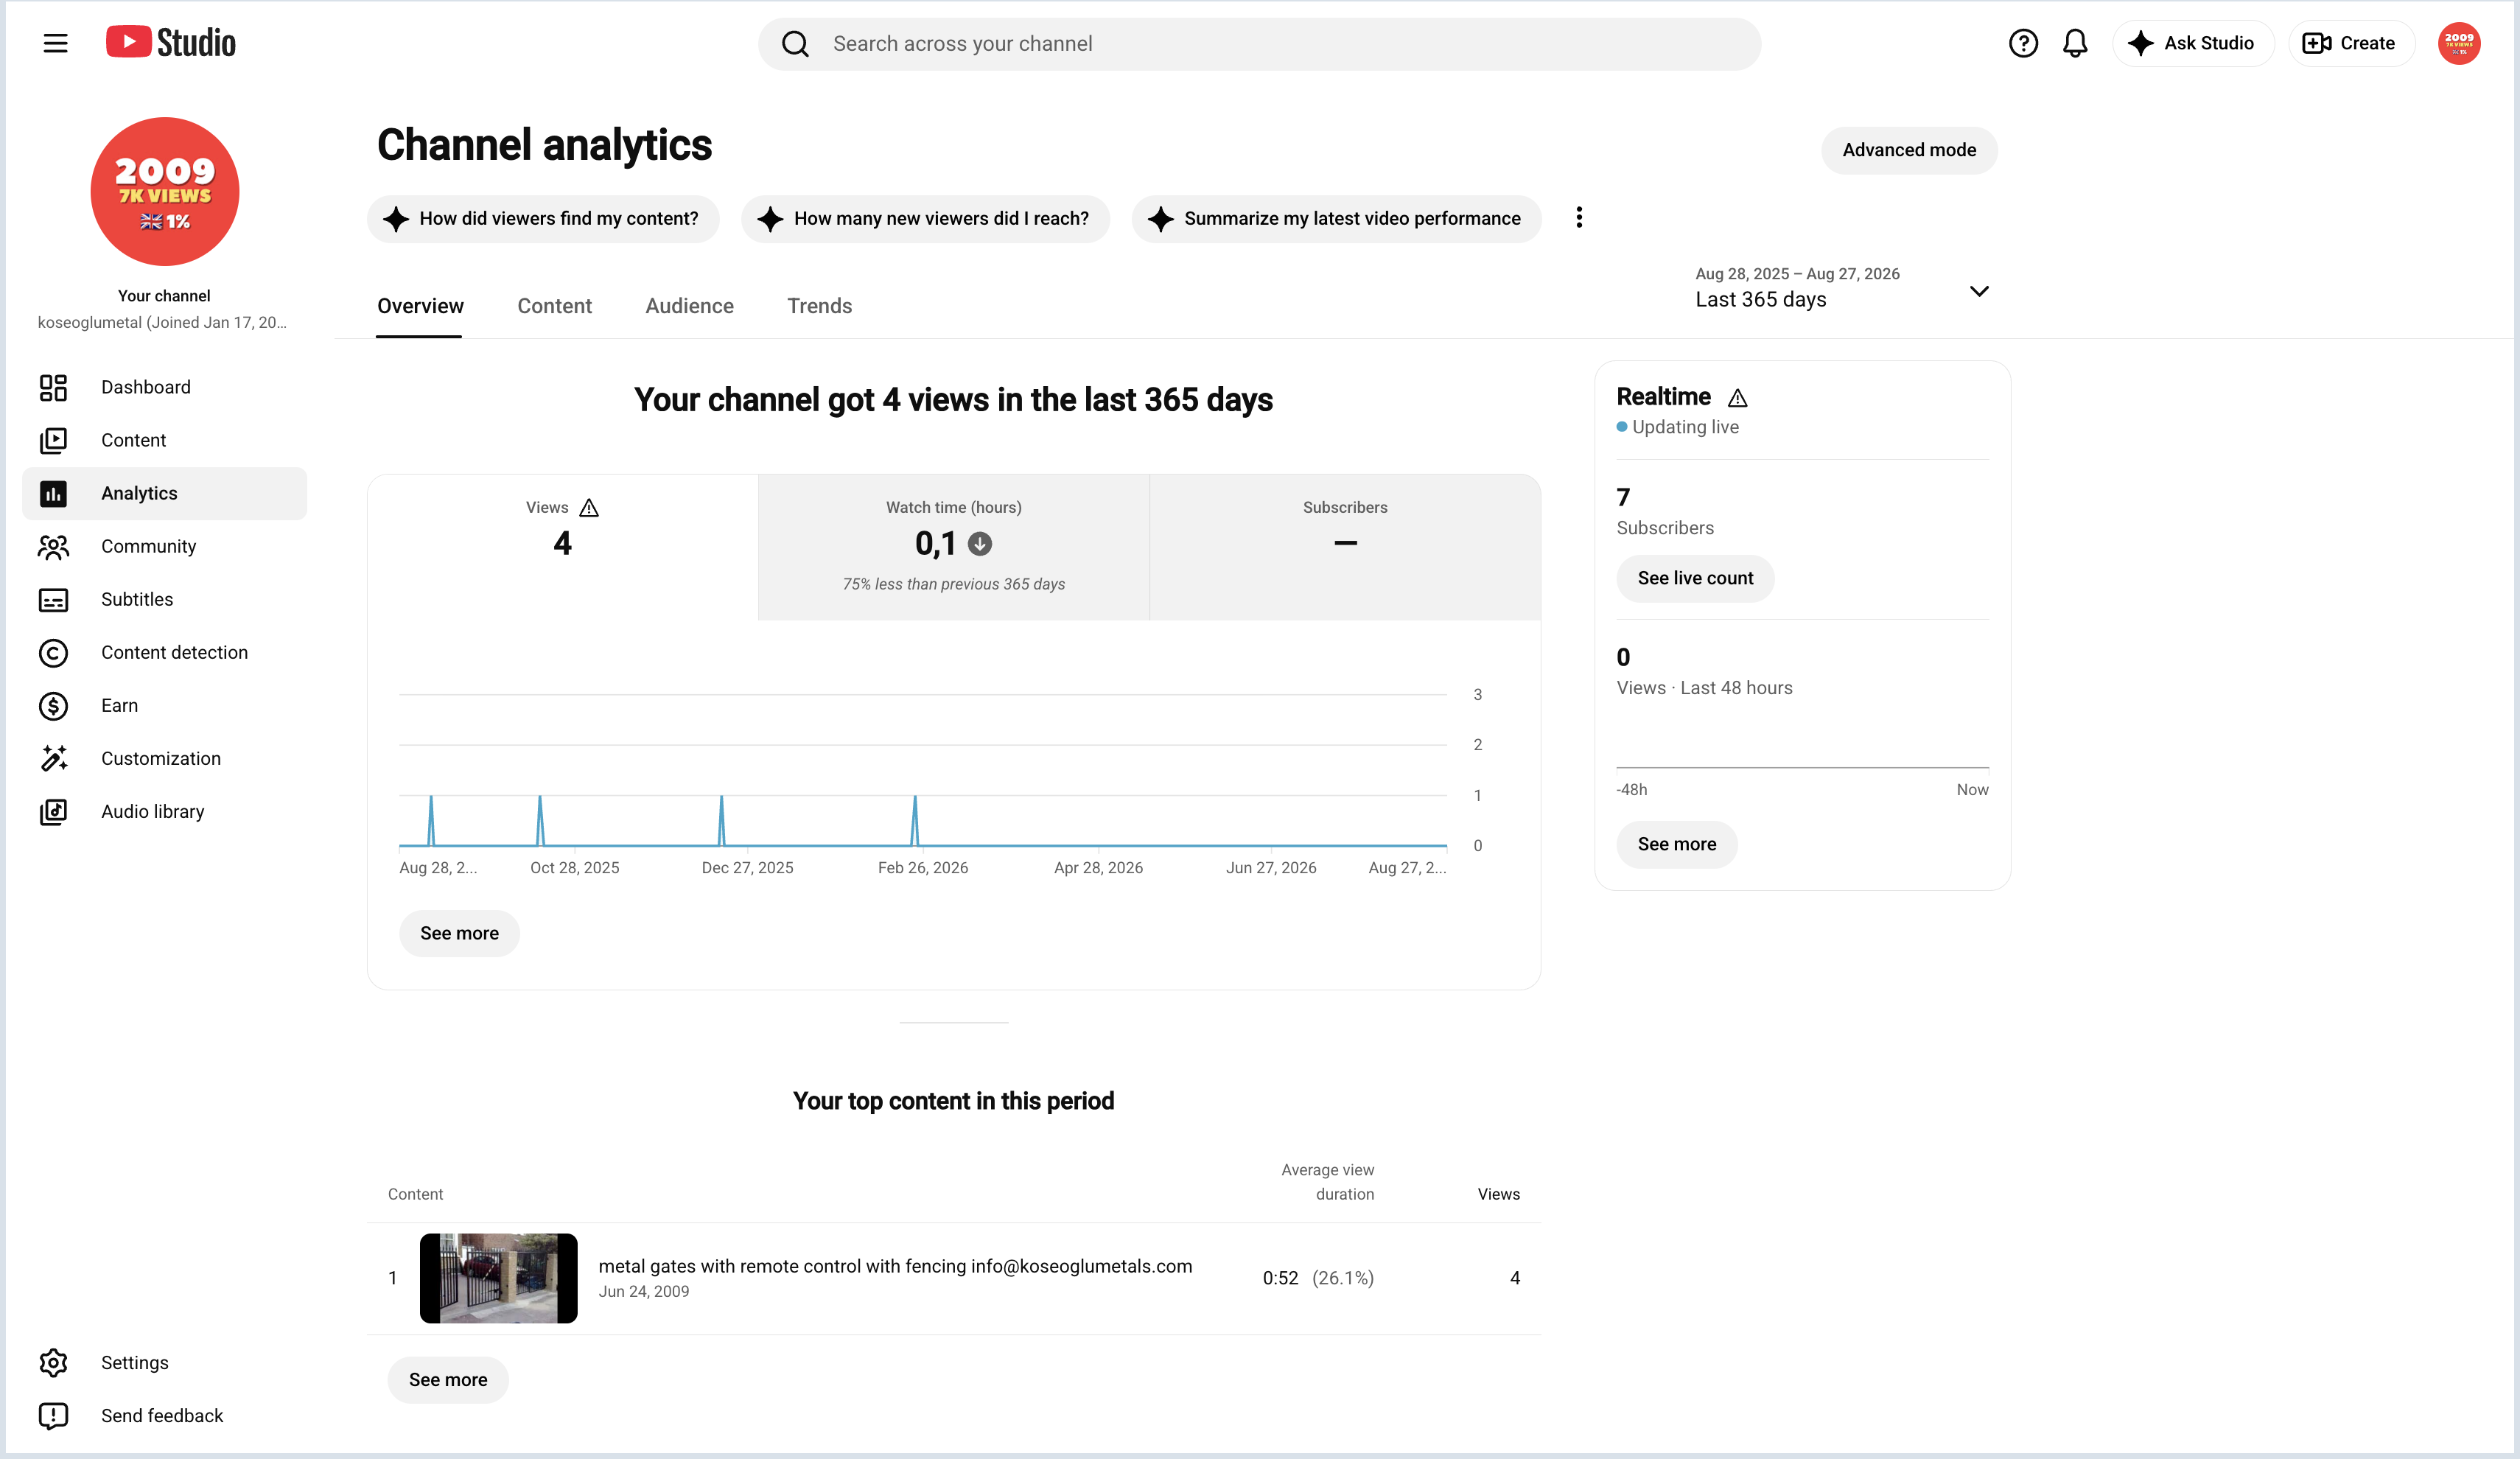Select the Subscribers metric card
Viewport: 2520px width, 1459px height.
click(x=1345, y=547)
